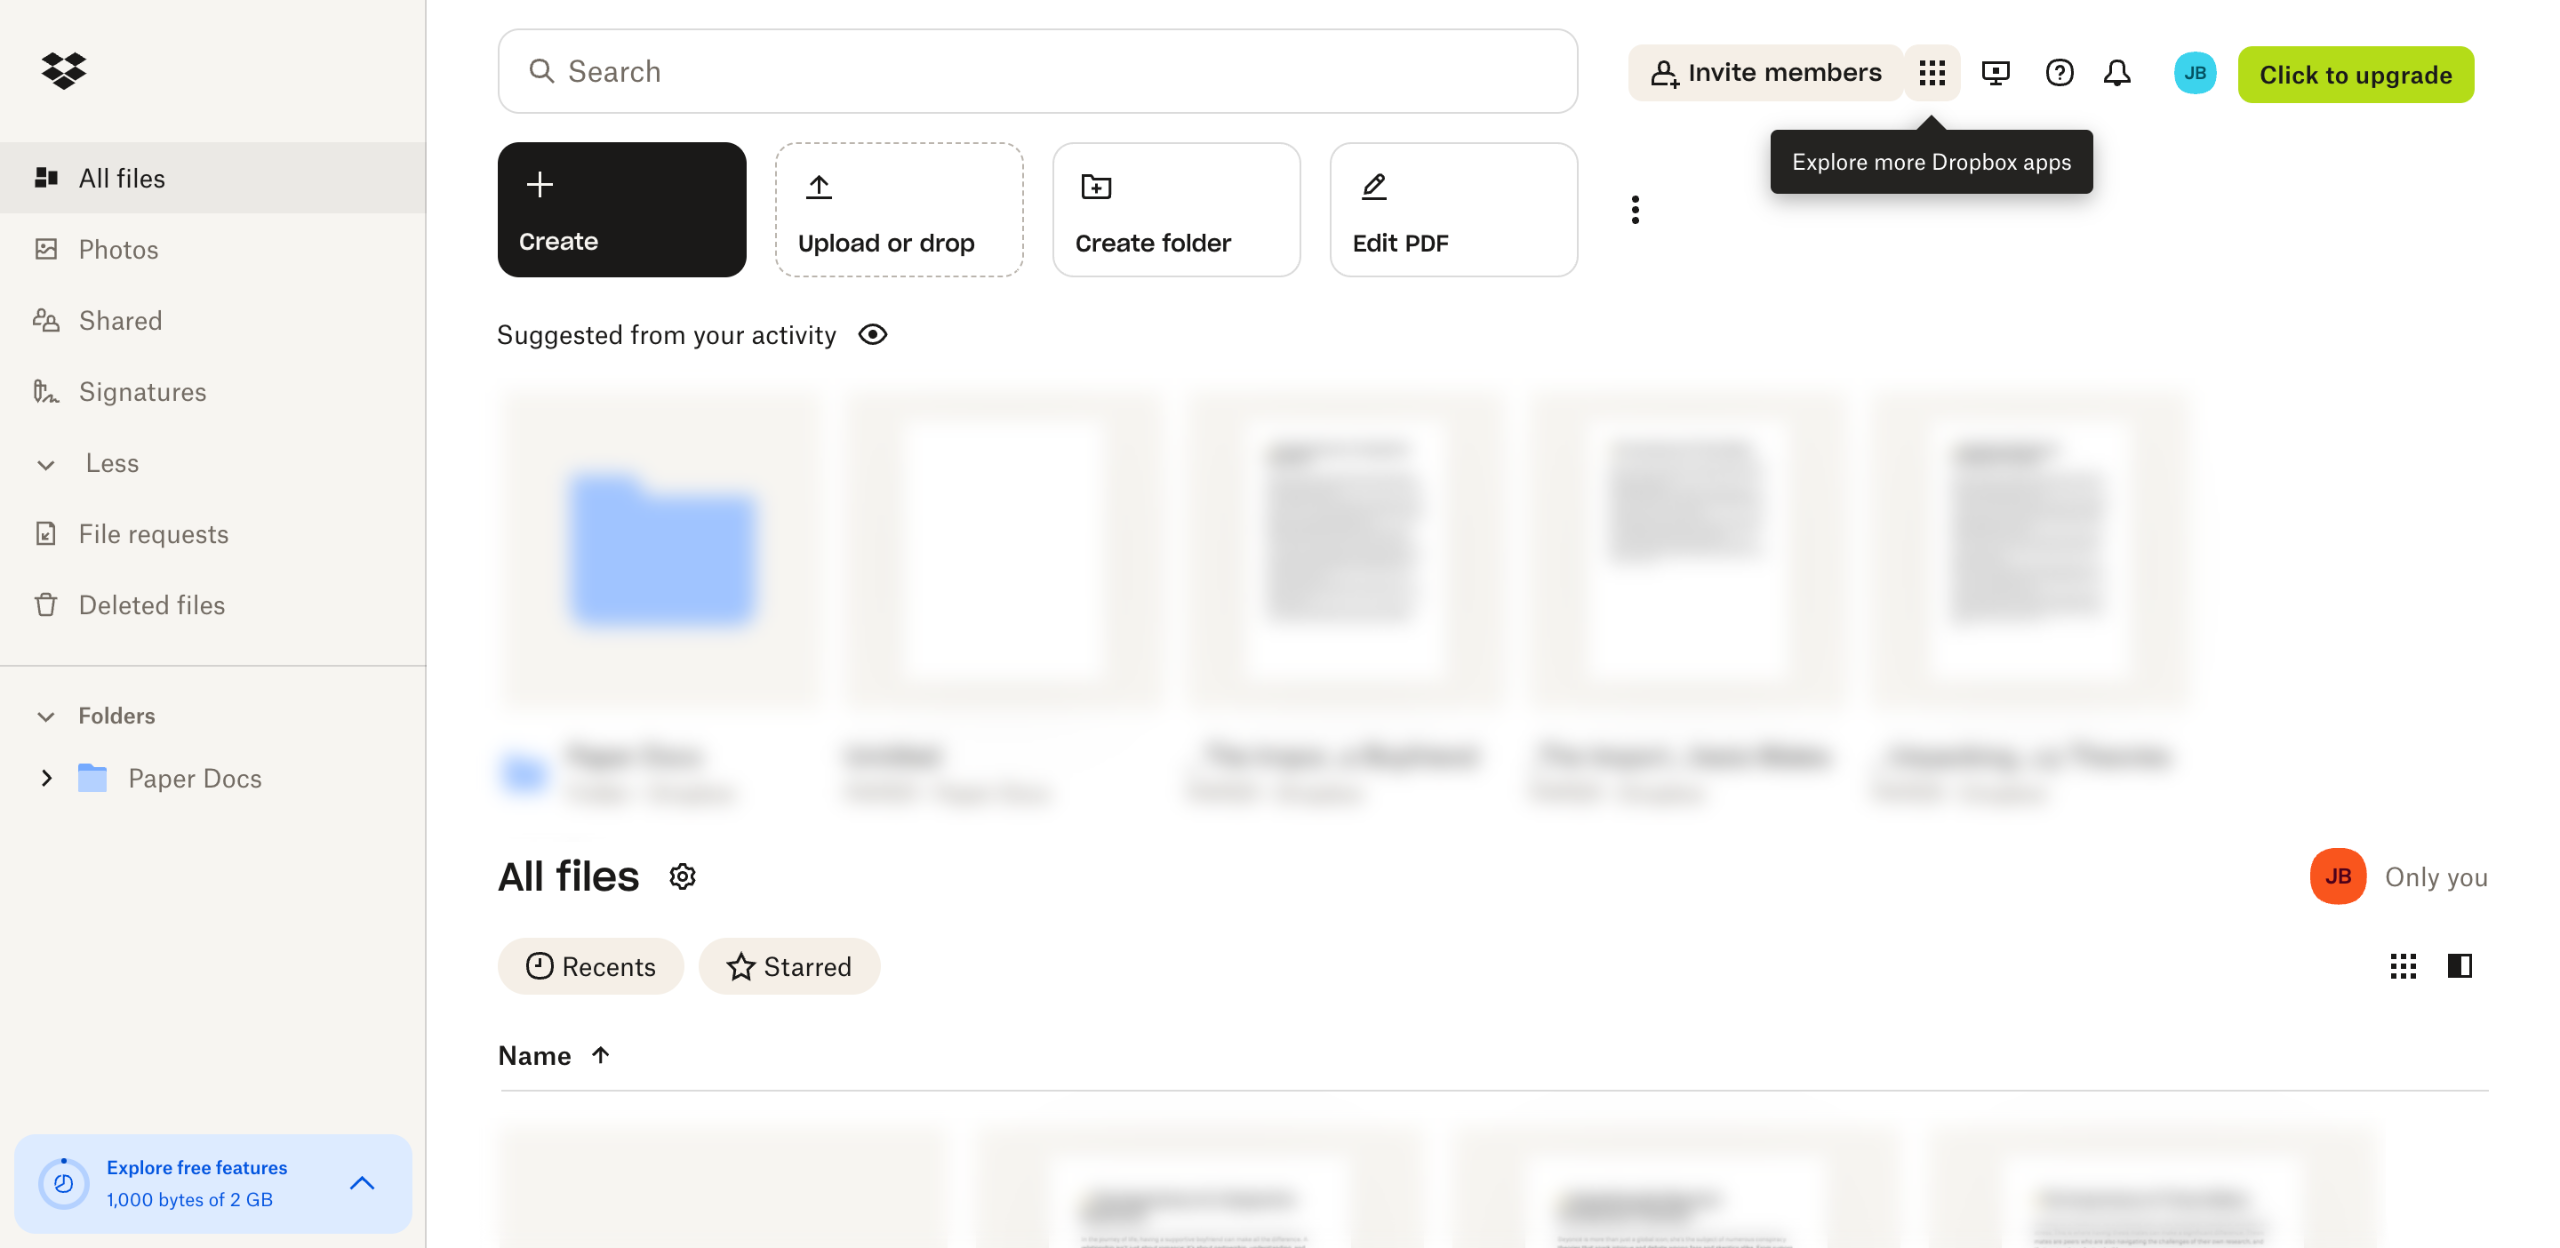Click the notifications bell icon
Screen dimensions: 2560x1248
click(x=2116, y=73)
